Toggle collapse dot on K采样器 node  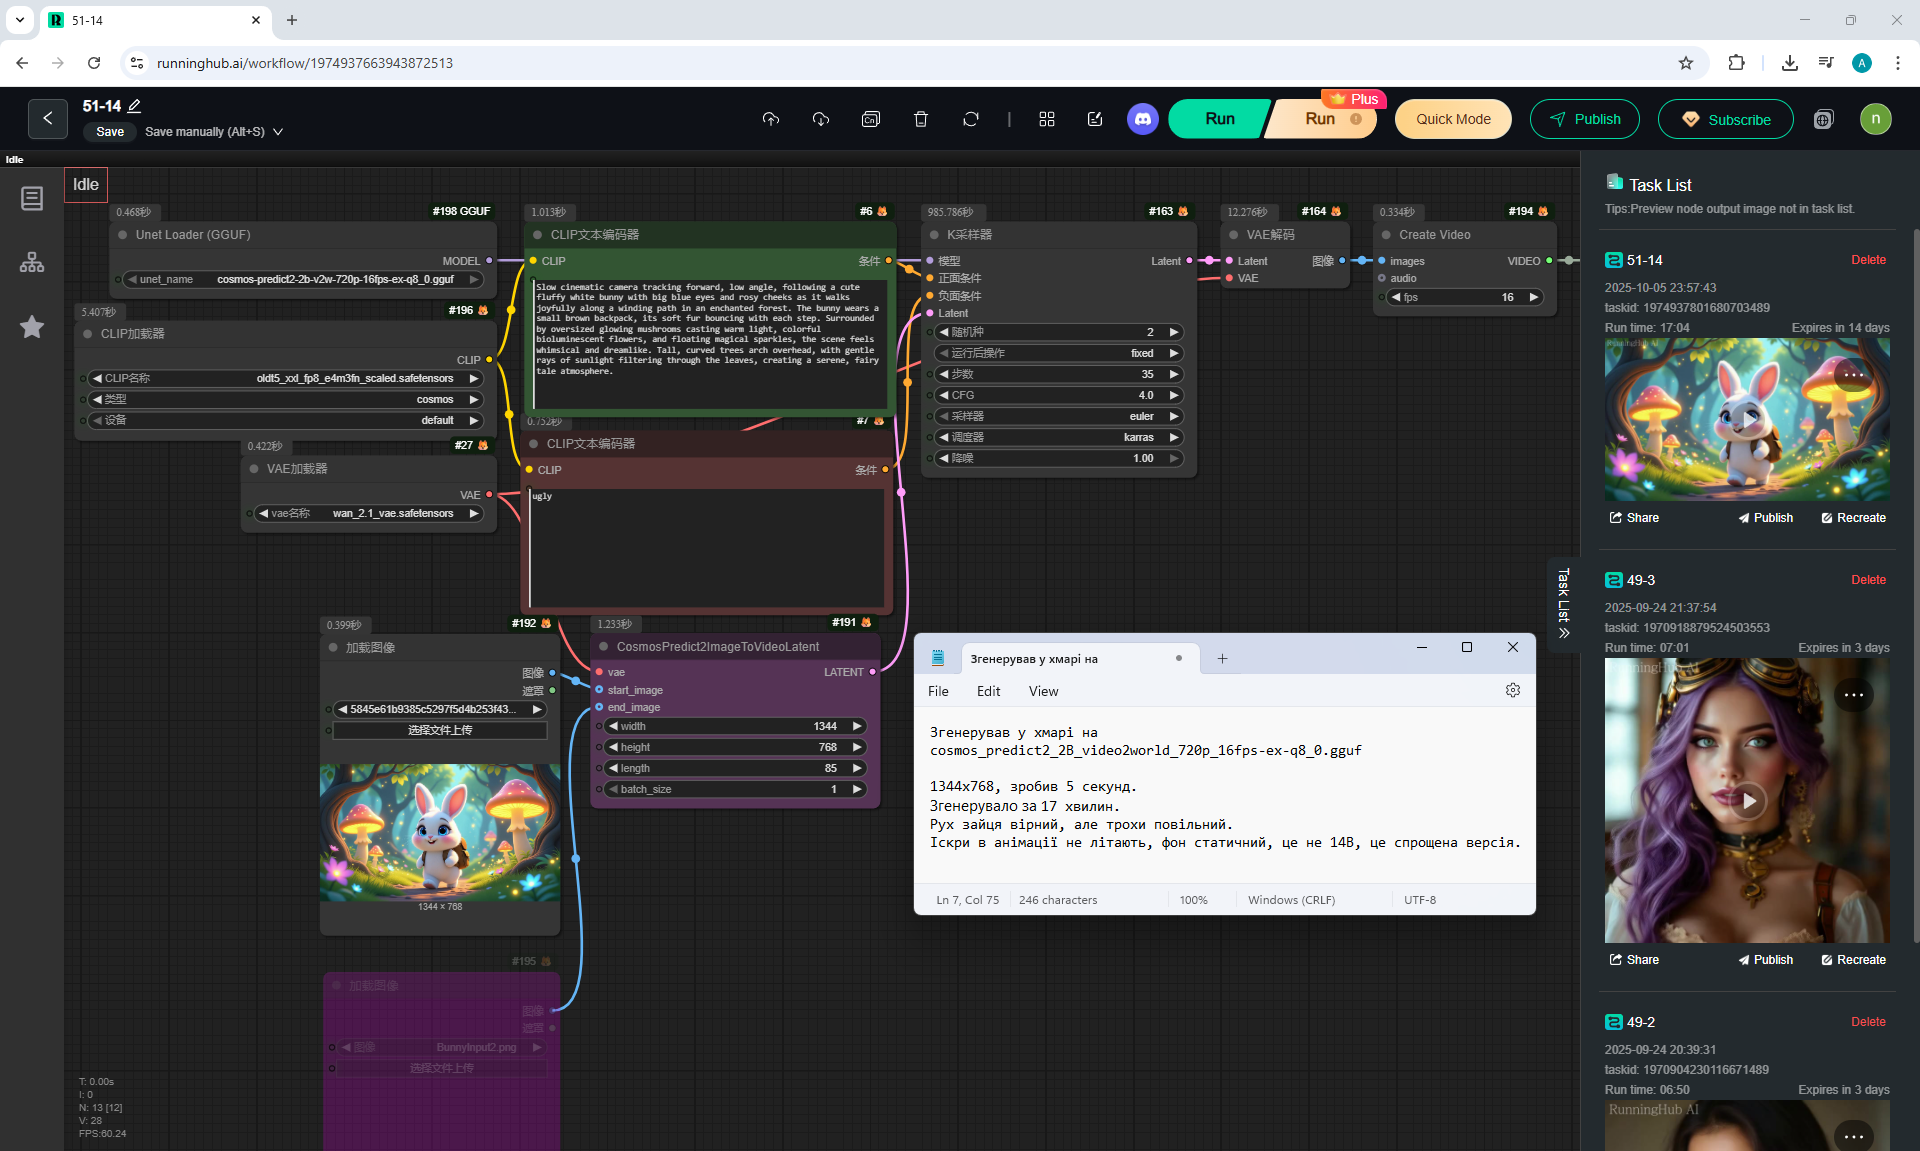(932, 235)
